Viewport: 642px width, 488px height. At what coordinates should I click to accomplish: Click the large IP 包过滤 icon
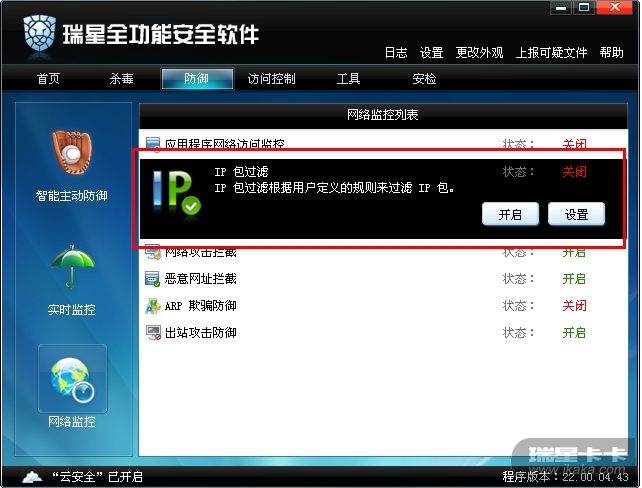[x=176, y=194]
